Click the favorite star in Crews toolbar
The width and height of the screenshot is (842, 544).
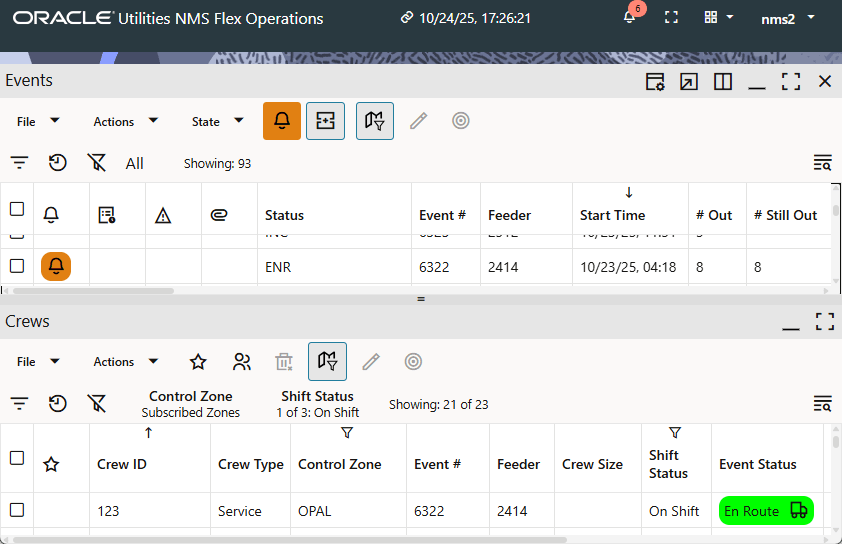tap(198, 361)
